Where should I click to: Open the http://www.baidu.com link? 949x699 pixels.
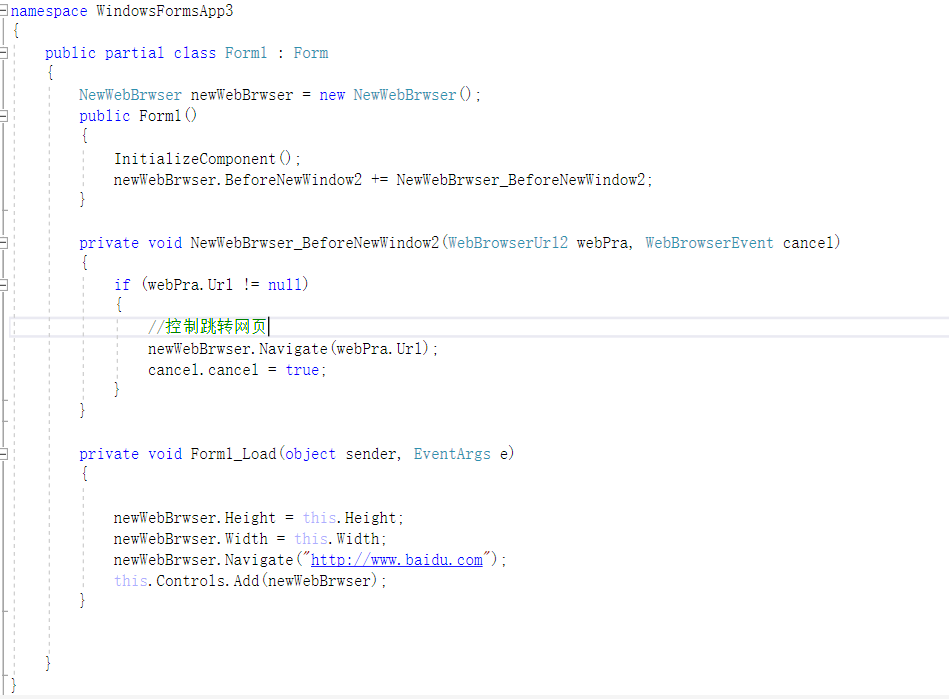click(x=396, y=560)
